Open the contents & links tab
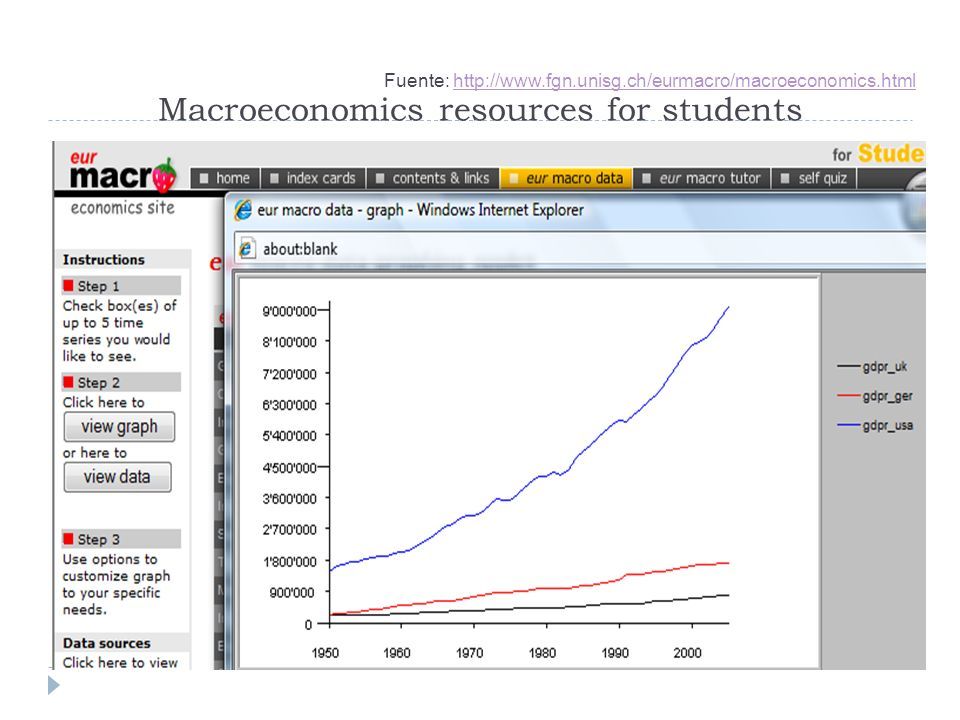 coord(432,178)
